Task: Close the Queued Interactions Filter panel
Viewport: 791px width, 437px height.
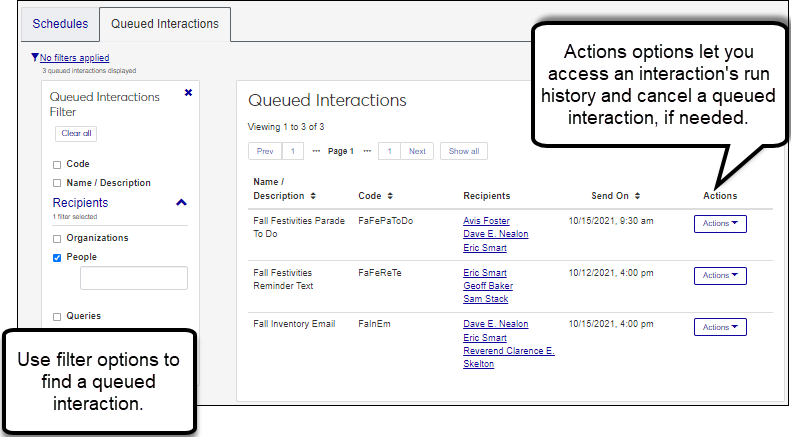Action: tap(188, 93)
